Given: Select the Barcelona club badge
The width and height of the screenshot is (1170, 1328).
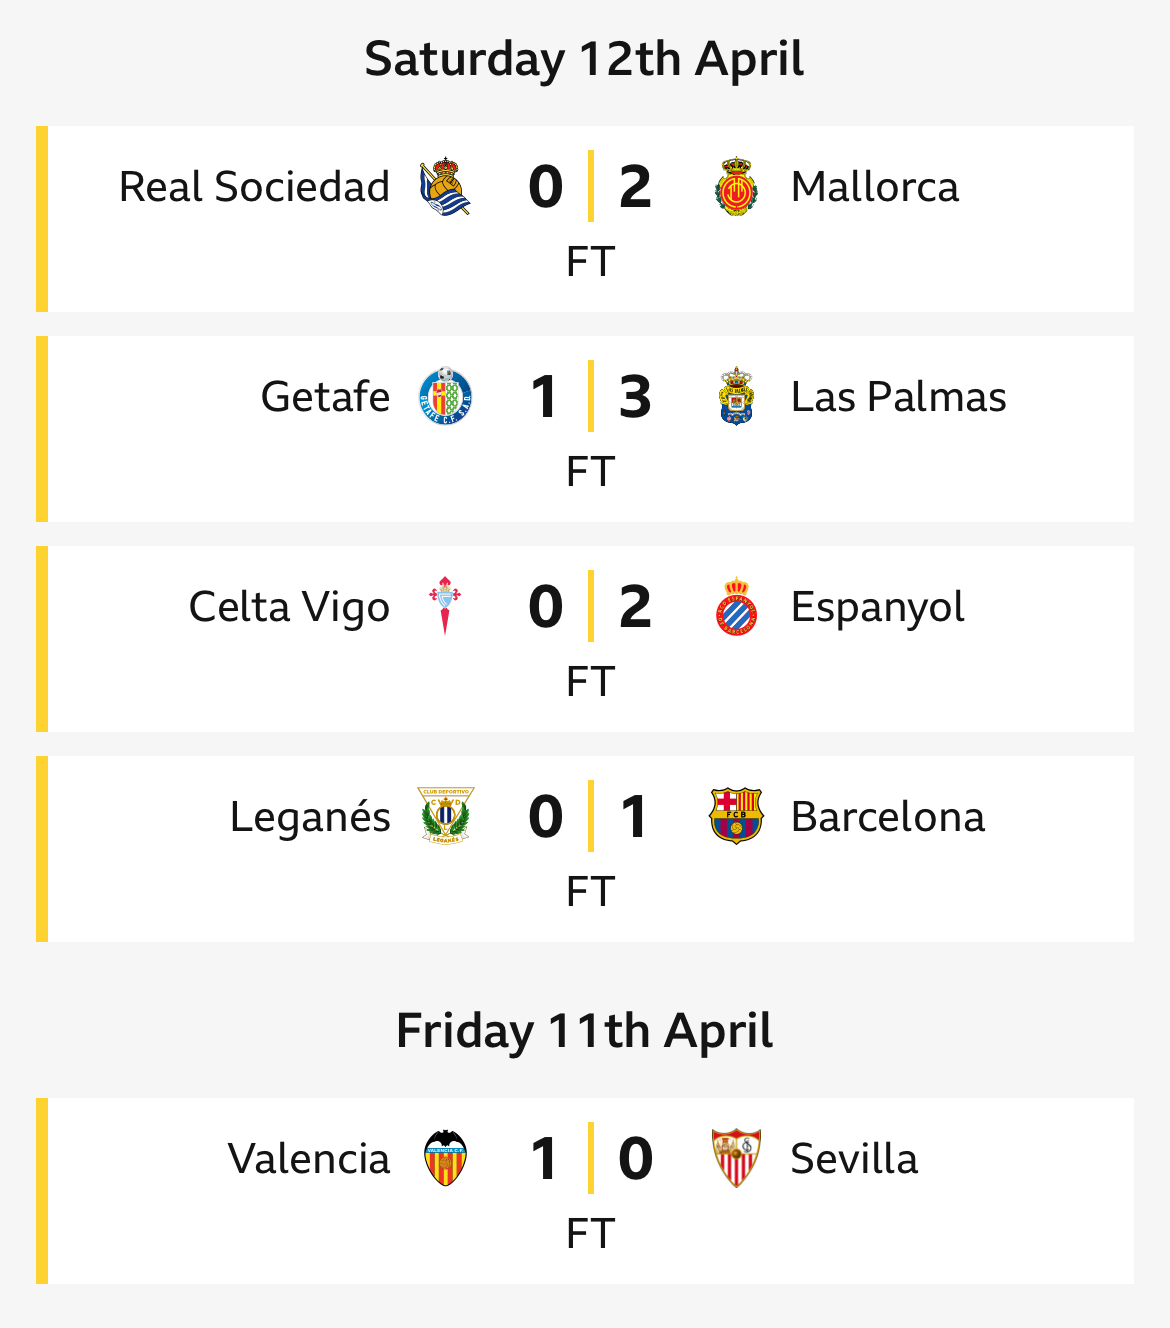Looking at the screenshot, I should pyautogui.click(x=736, y=817).
